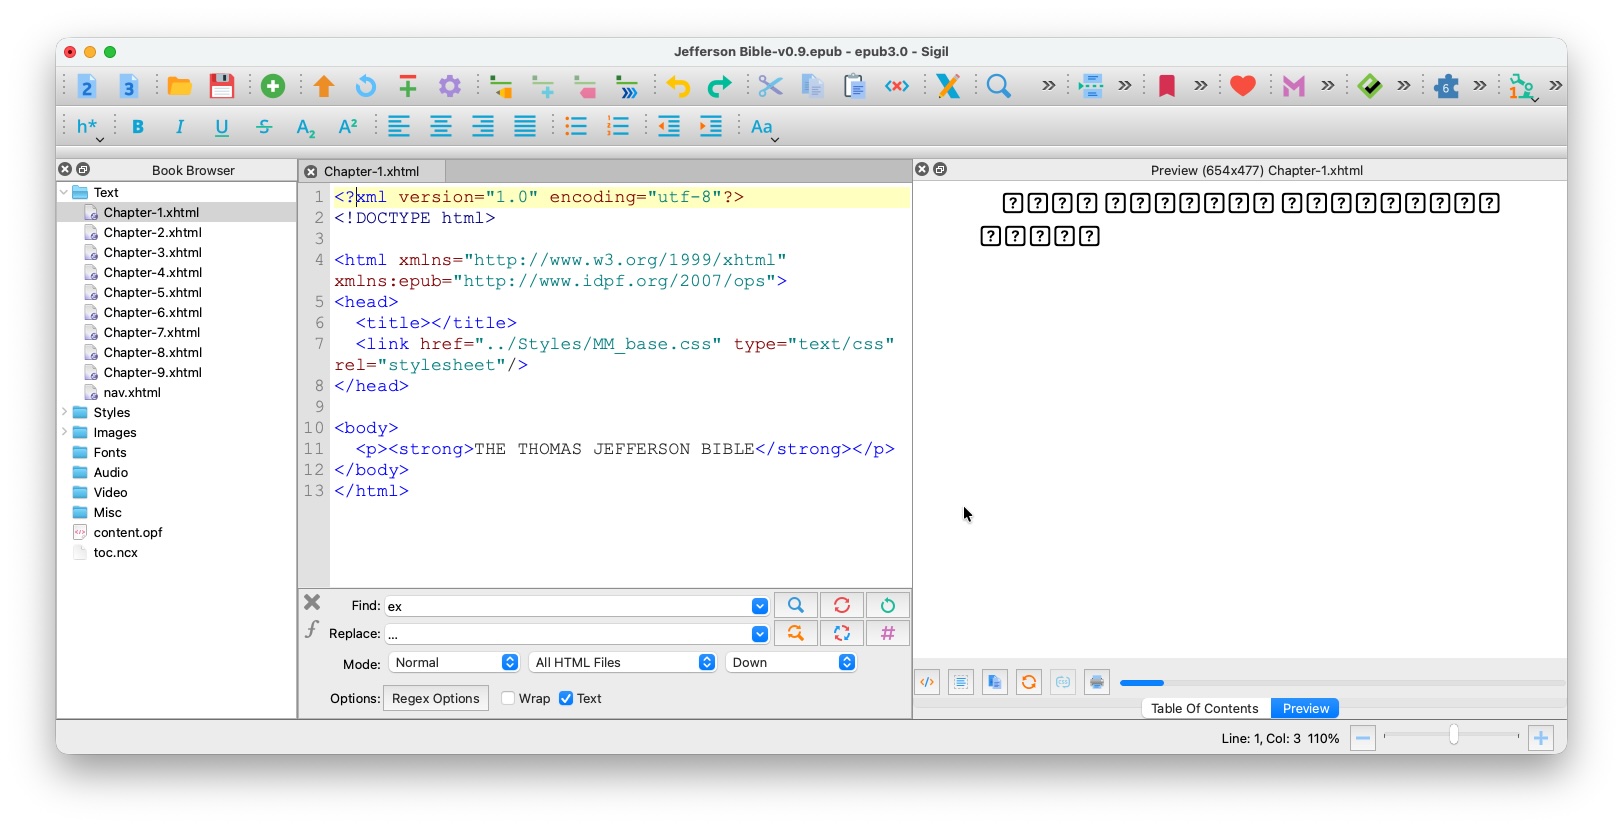The width and height of the screenshot is (1623, 828).
Task: Click in the Replace text field
Action: coord(568,634)
